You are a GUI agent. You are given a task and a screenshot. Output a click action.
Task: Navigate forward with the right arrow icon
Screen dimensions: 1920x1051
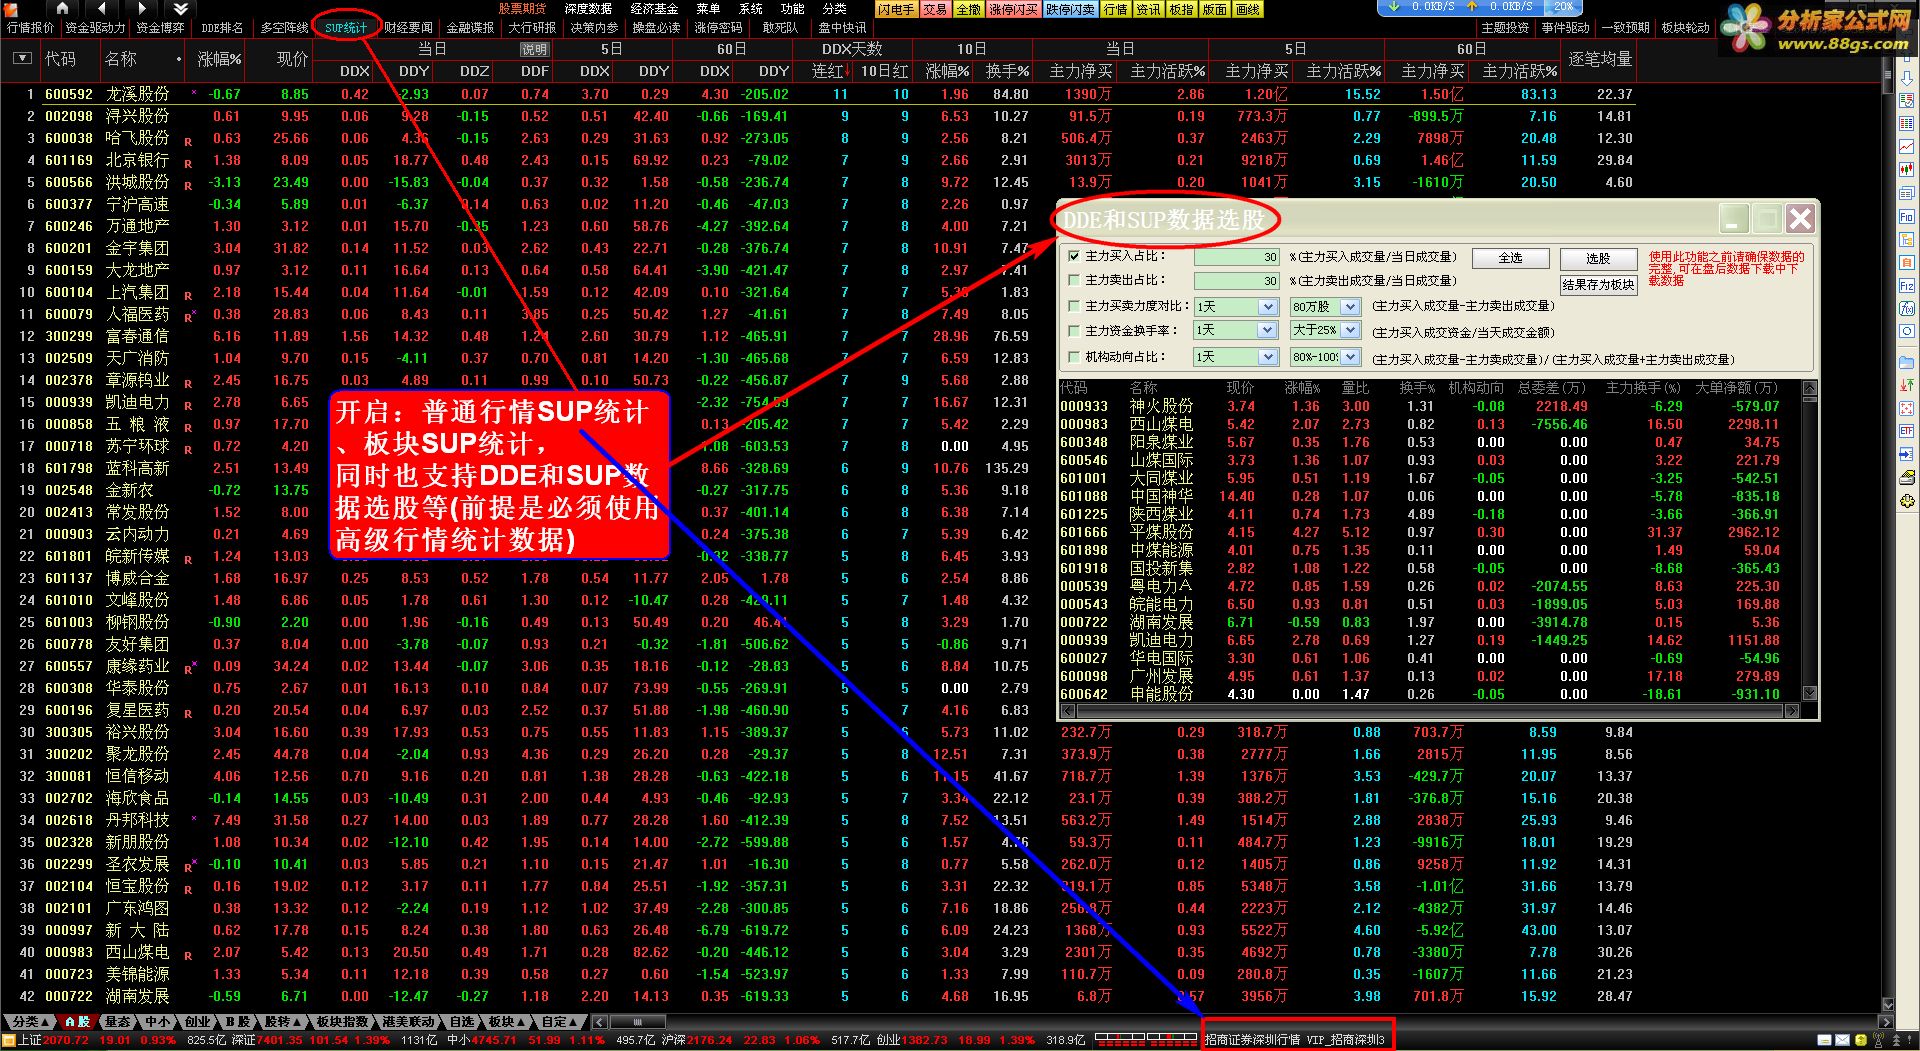[142, 8]
